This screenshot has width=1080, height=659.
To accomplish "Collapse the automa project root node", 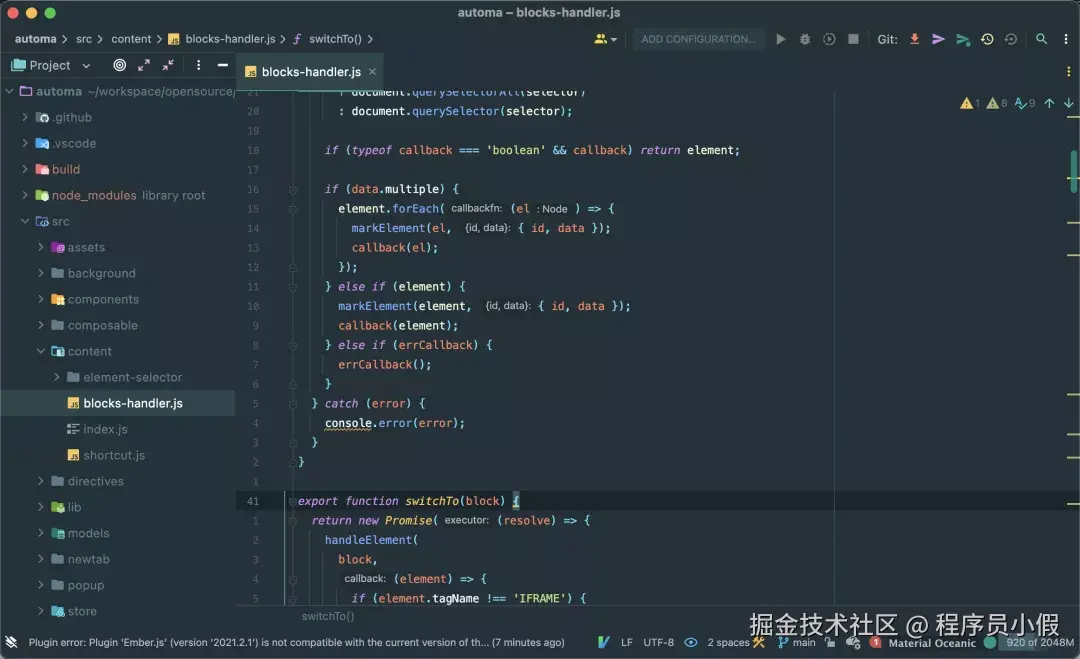I will 10,91.
